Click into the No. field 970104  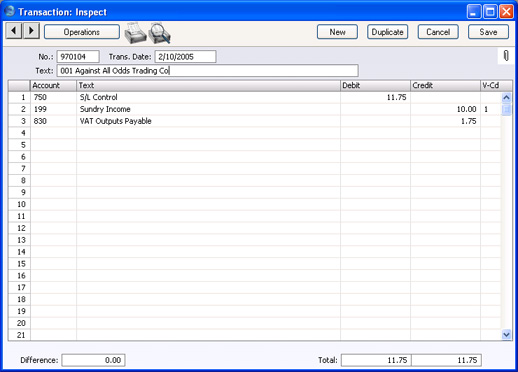click(78, 57)
